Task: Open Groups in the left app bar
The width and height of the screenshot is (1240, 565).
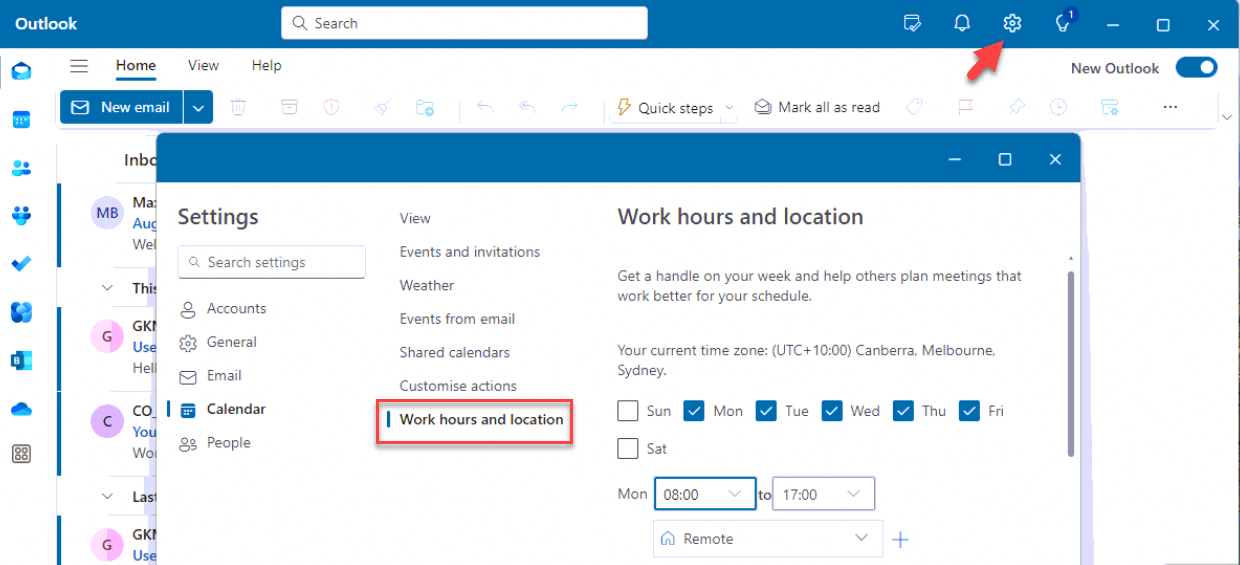Action: click(21, 215)
